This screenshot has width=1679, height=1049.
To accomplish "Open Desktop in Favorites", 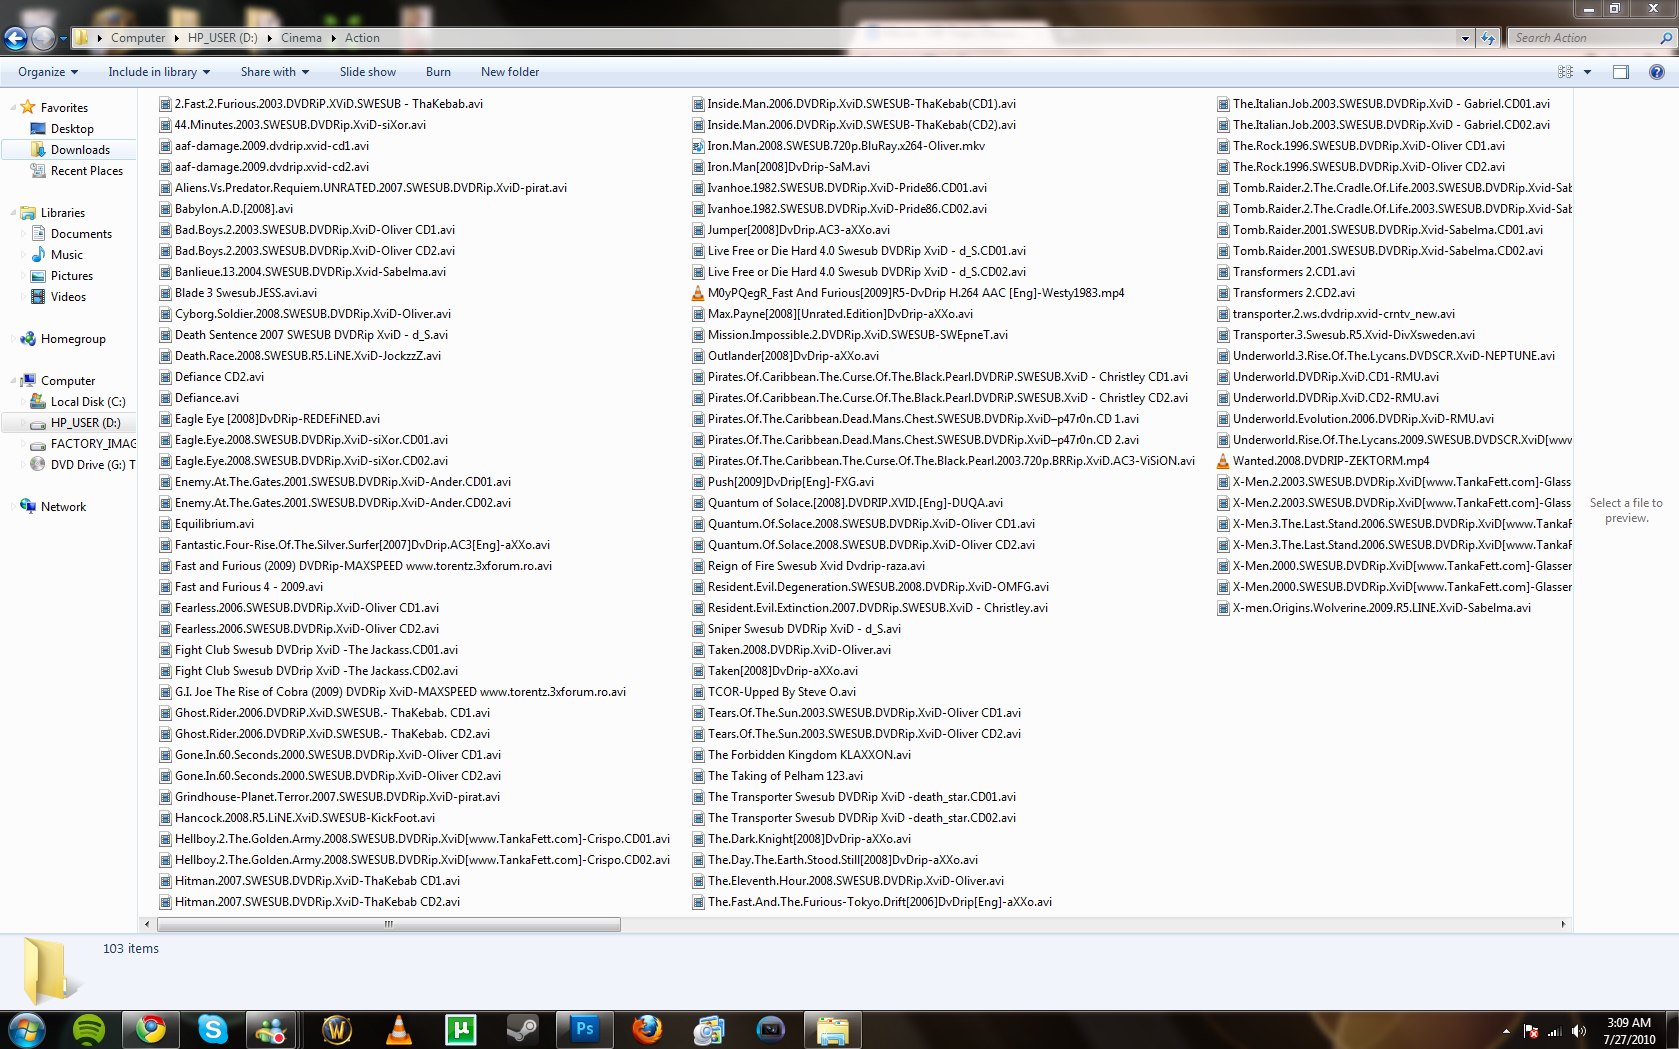I will 72,129.
